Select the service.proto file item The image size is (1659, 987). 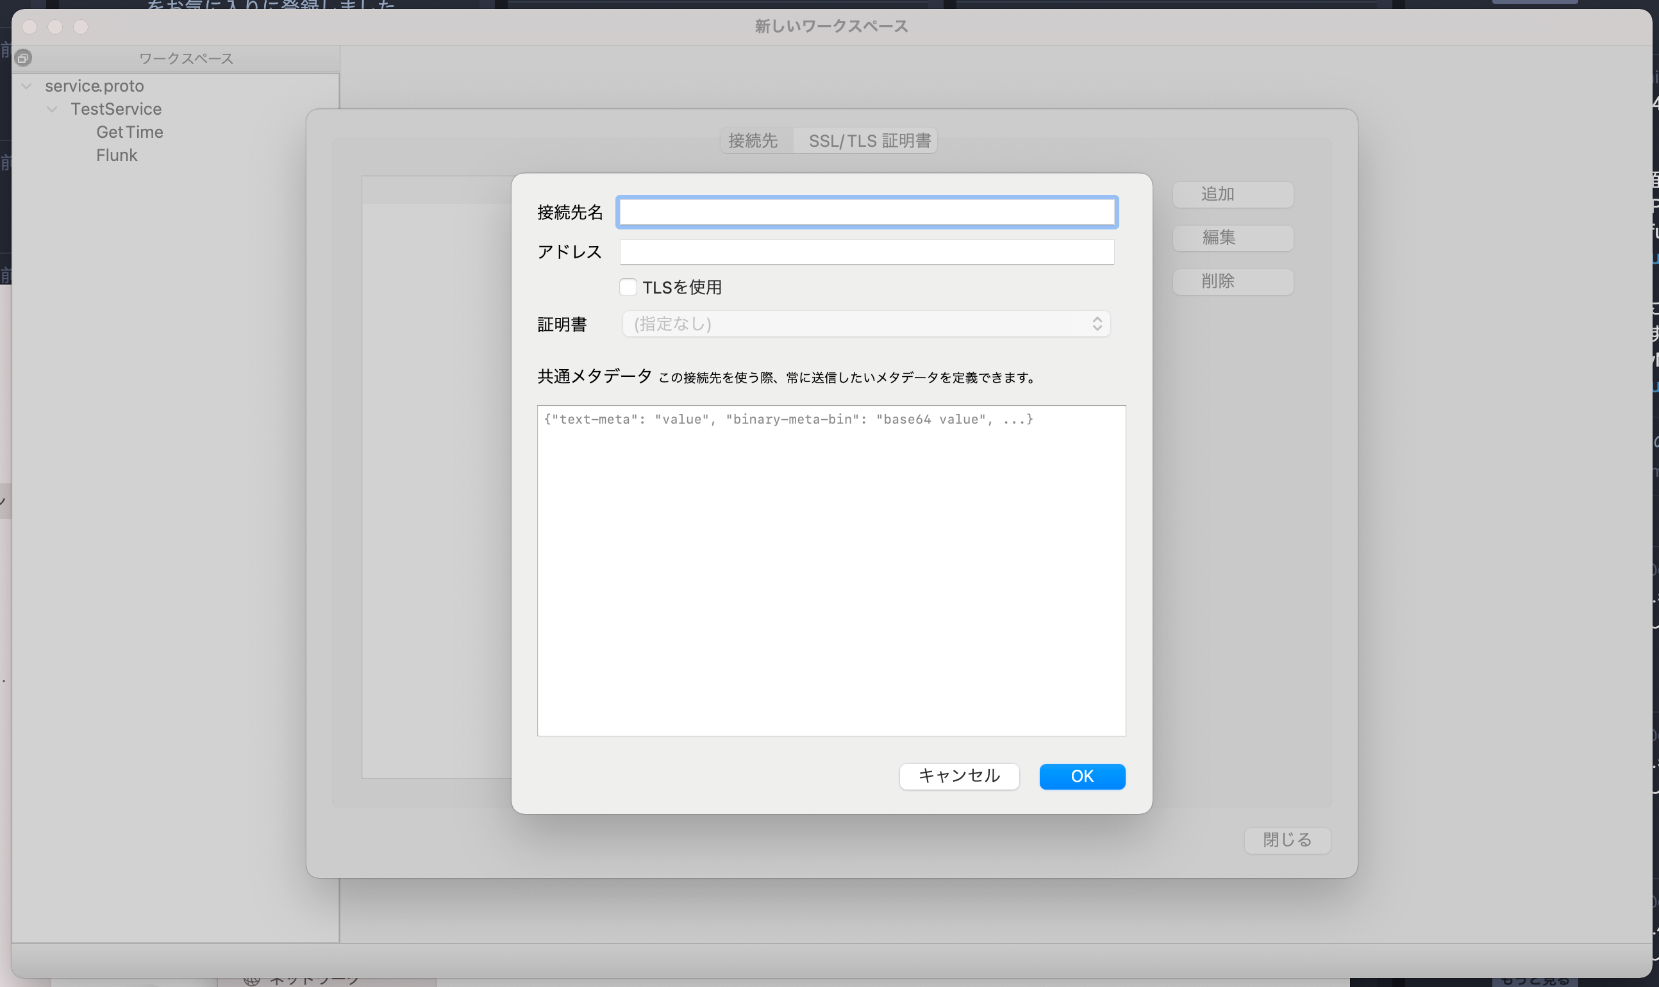(x=94, y=86)
